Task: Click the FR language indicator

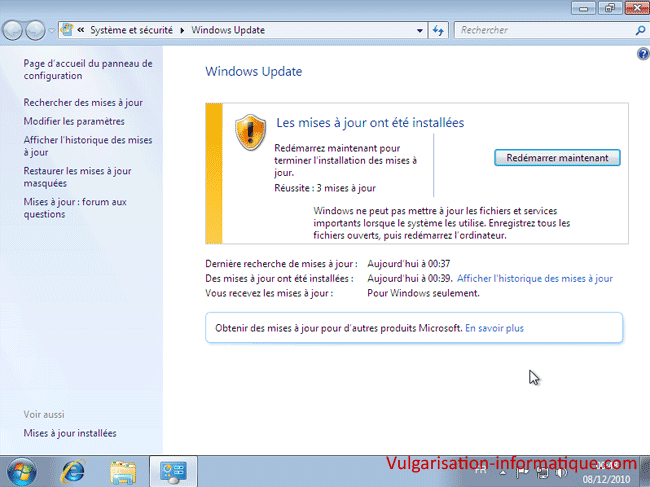Action: (480, 470)
